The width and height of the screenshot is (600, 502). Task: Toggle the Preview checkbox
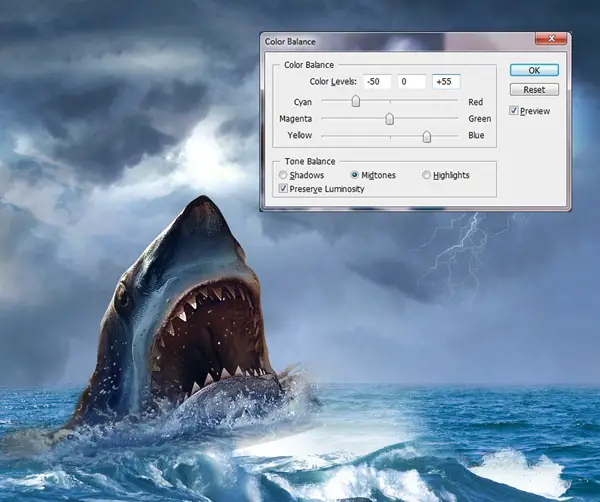[x=514, y=111]
